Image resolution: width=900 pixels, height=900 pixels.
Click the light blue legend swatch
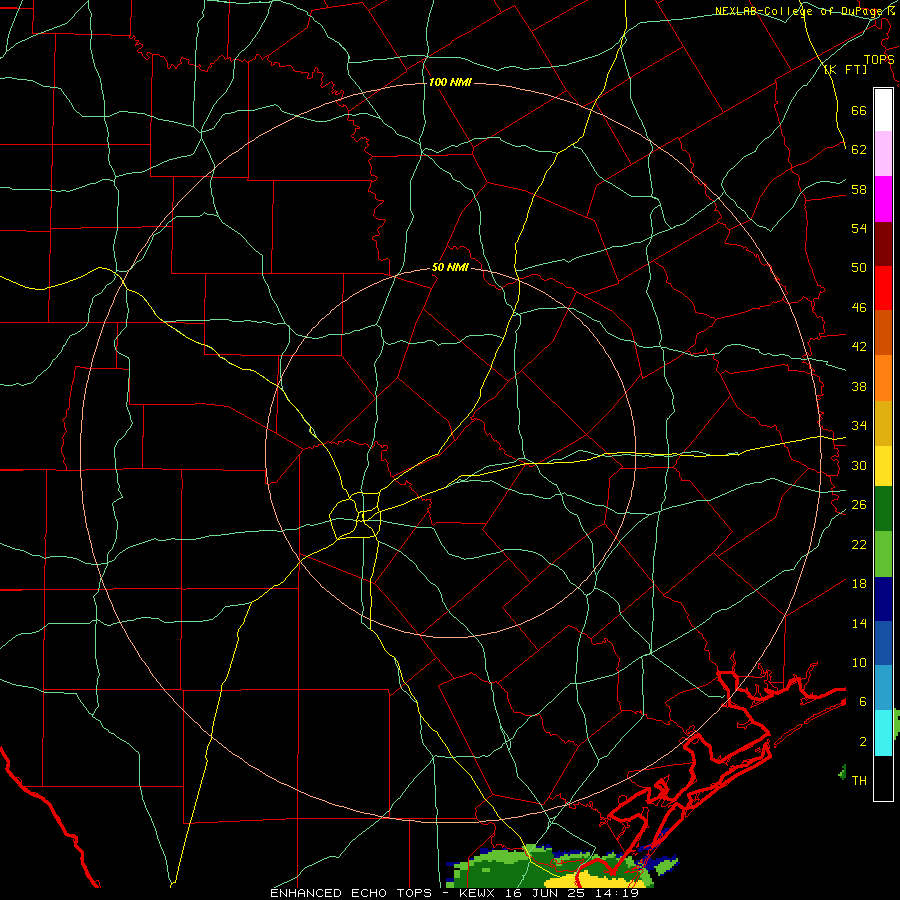click(883, 688)
